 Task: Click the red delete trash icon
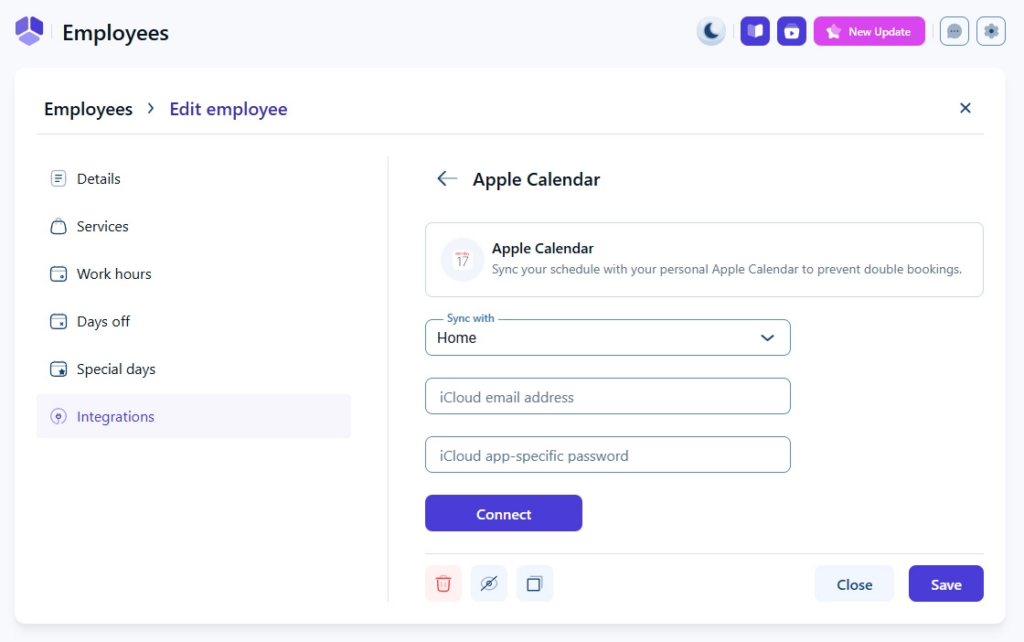[x=443, y=584]
